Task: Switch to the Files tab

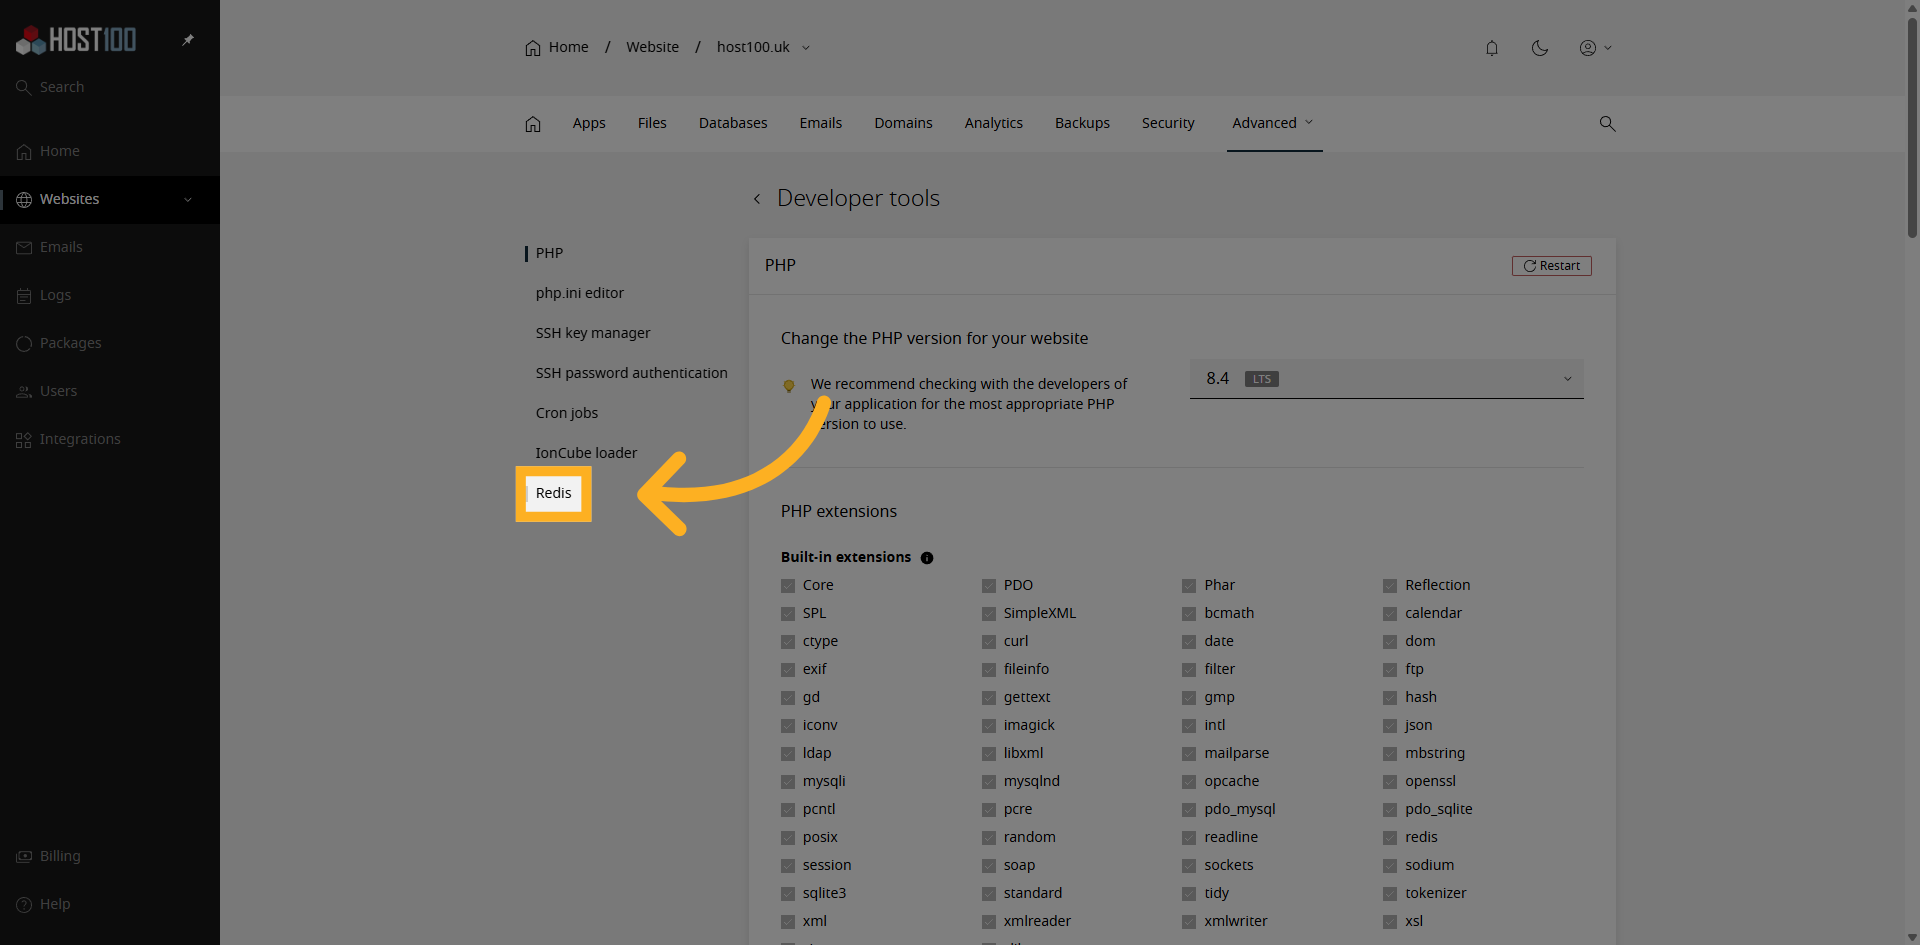Action: (x=652, y=123)
